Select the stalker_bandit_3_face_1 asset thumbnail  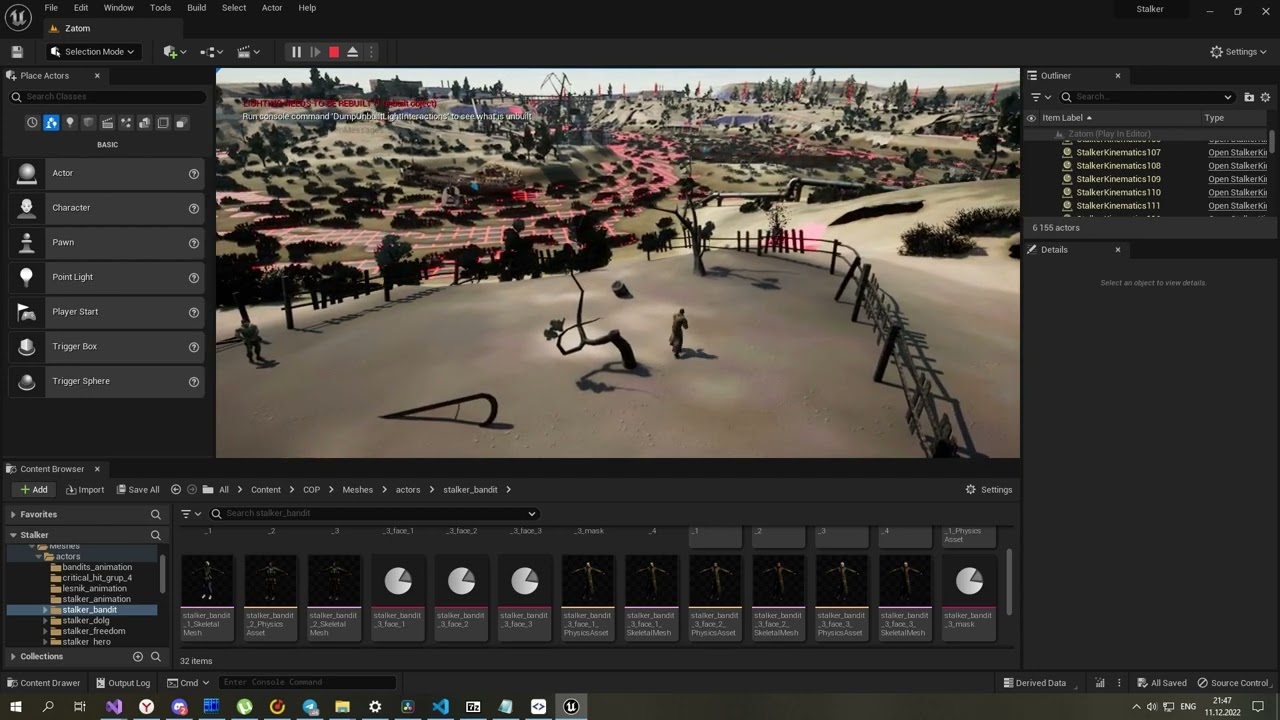397,582
